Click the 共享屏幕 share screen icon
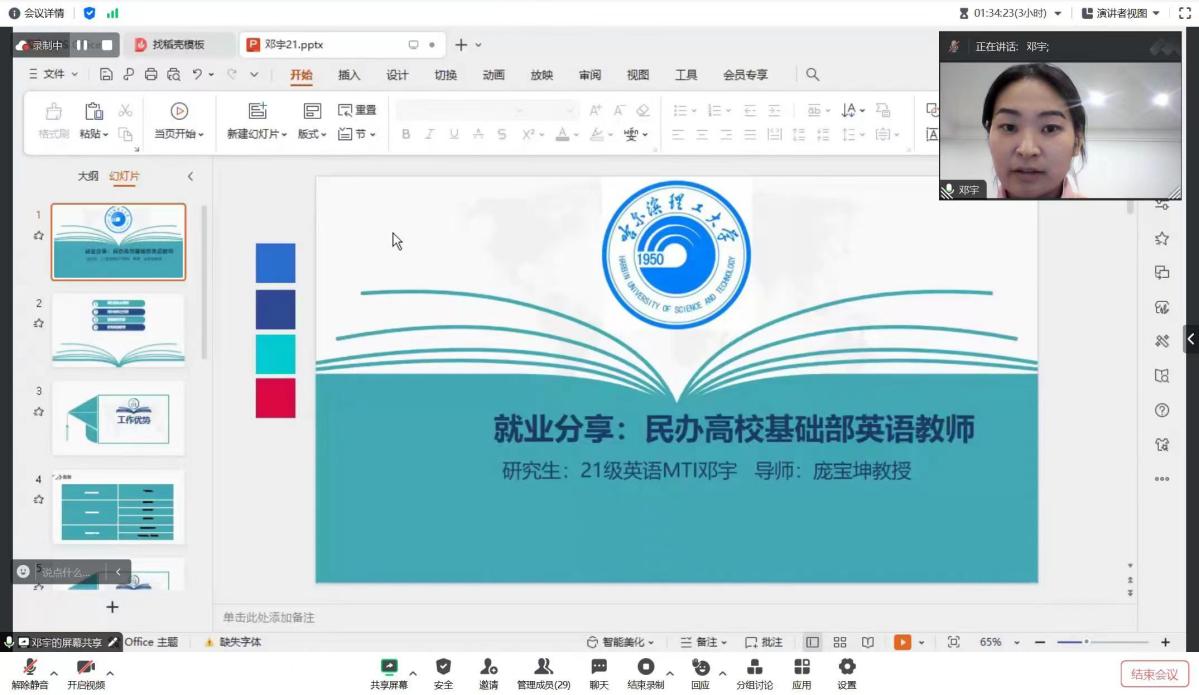 389,668
